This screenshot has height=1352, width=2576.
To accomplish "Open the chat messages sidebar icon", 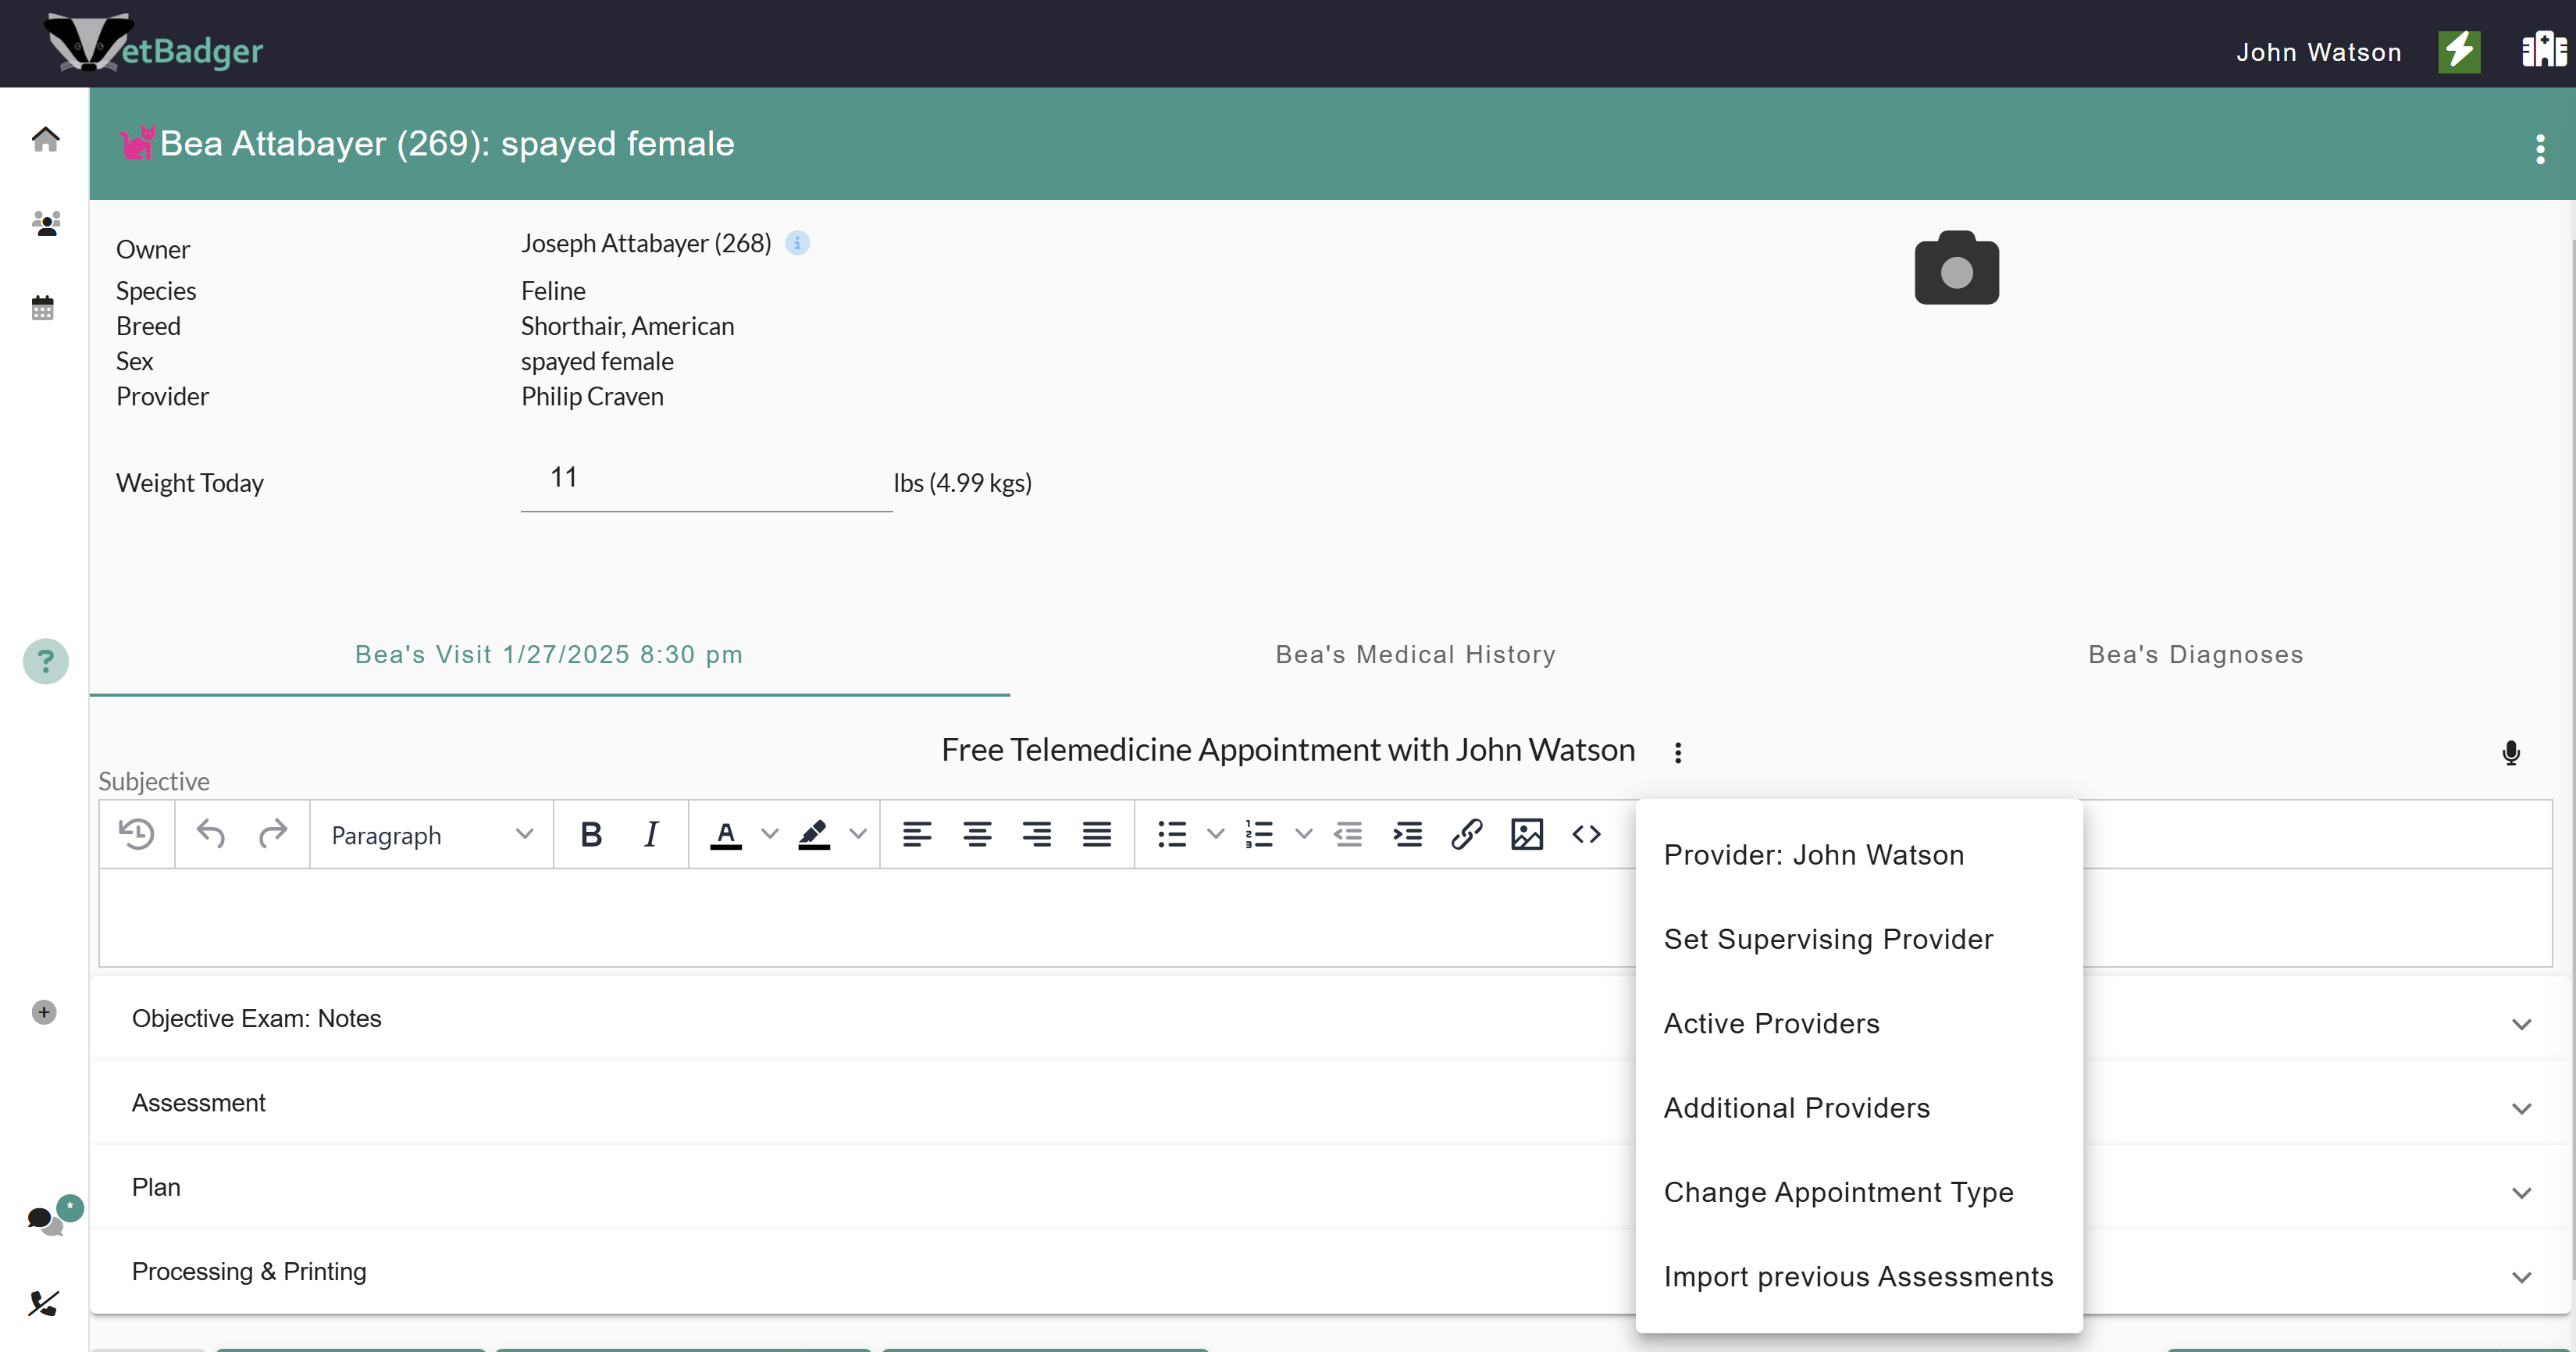I will coord(42,1219).
